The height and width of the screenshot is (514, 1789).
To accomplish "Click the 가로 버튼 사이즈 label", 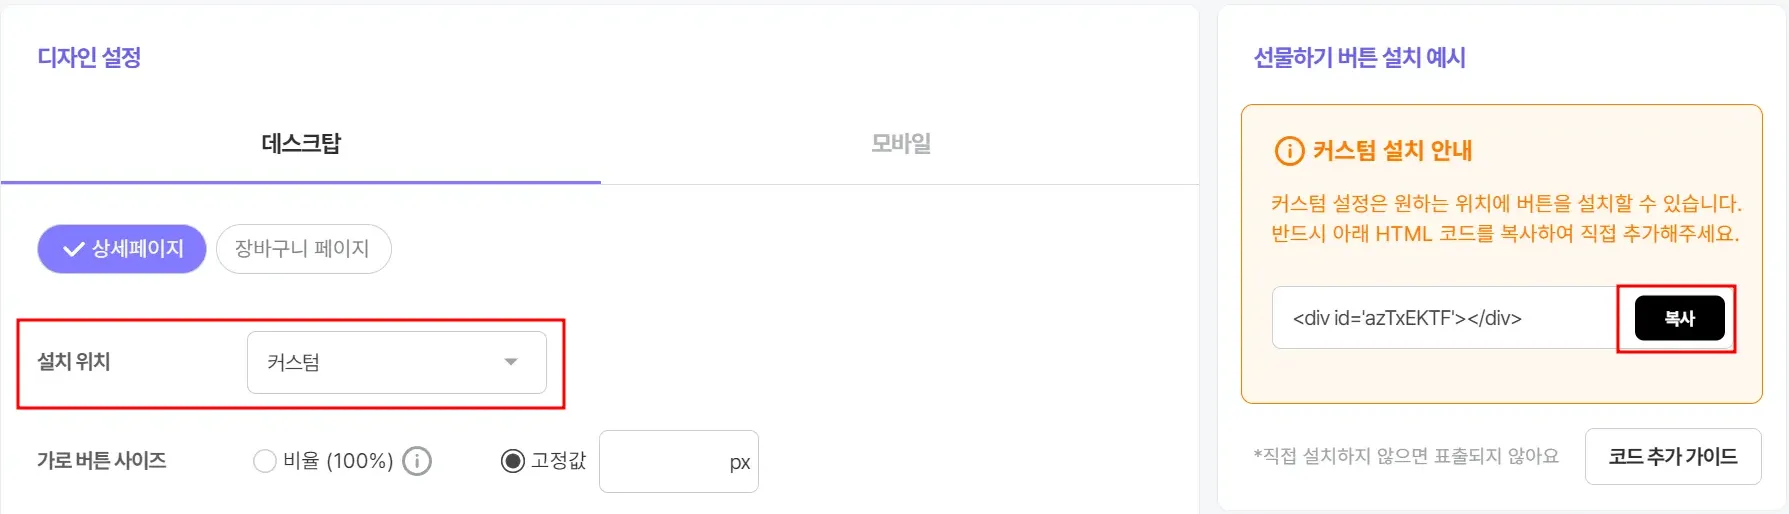I will coord(102,461).
